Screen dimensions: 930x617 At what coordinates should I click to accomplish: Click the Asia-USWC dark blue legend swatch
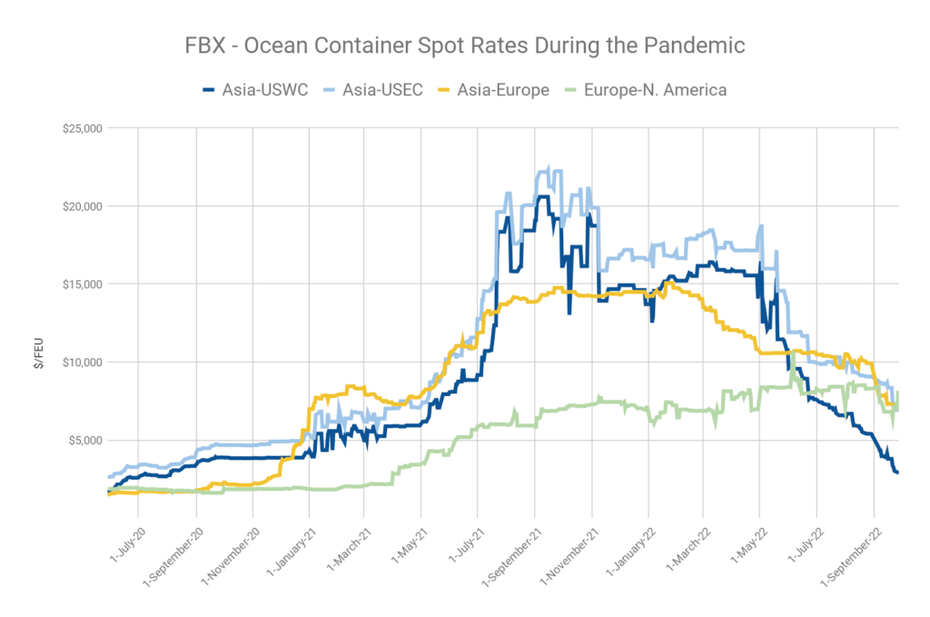209,90
